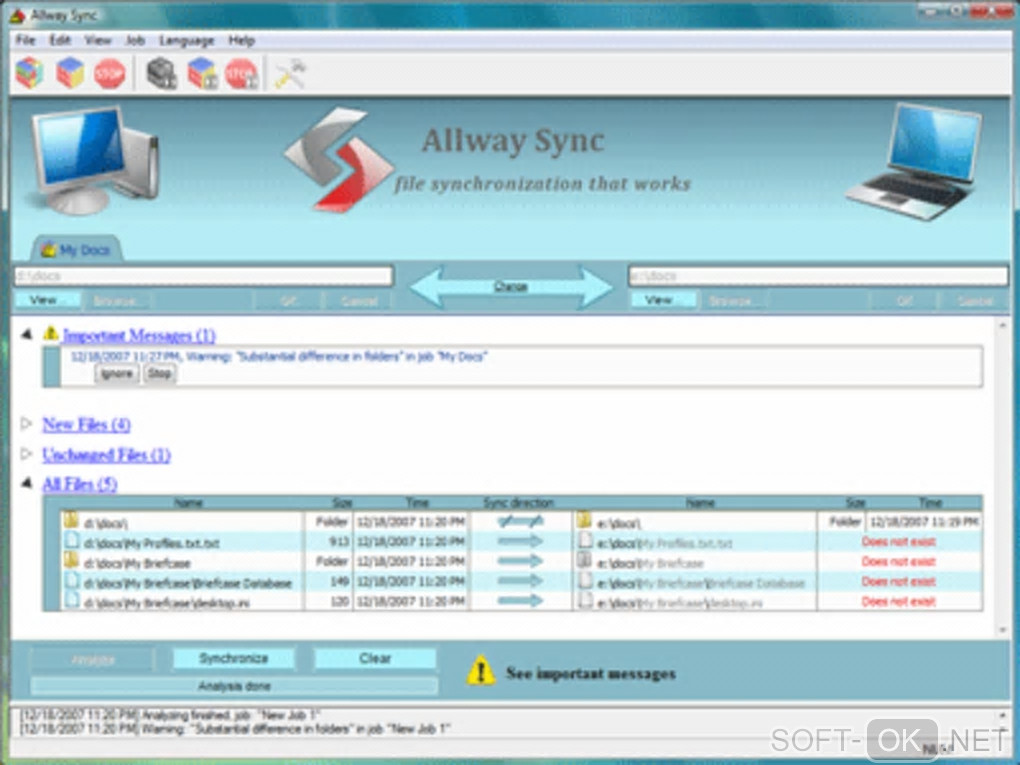Click the warning icon beside See important messages
This screenshot has width=1020, height=765.
coord(481,670)
